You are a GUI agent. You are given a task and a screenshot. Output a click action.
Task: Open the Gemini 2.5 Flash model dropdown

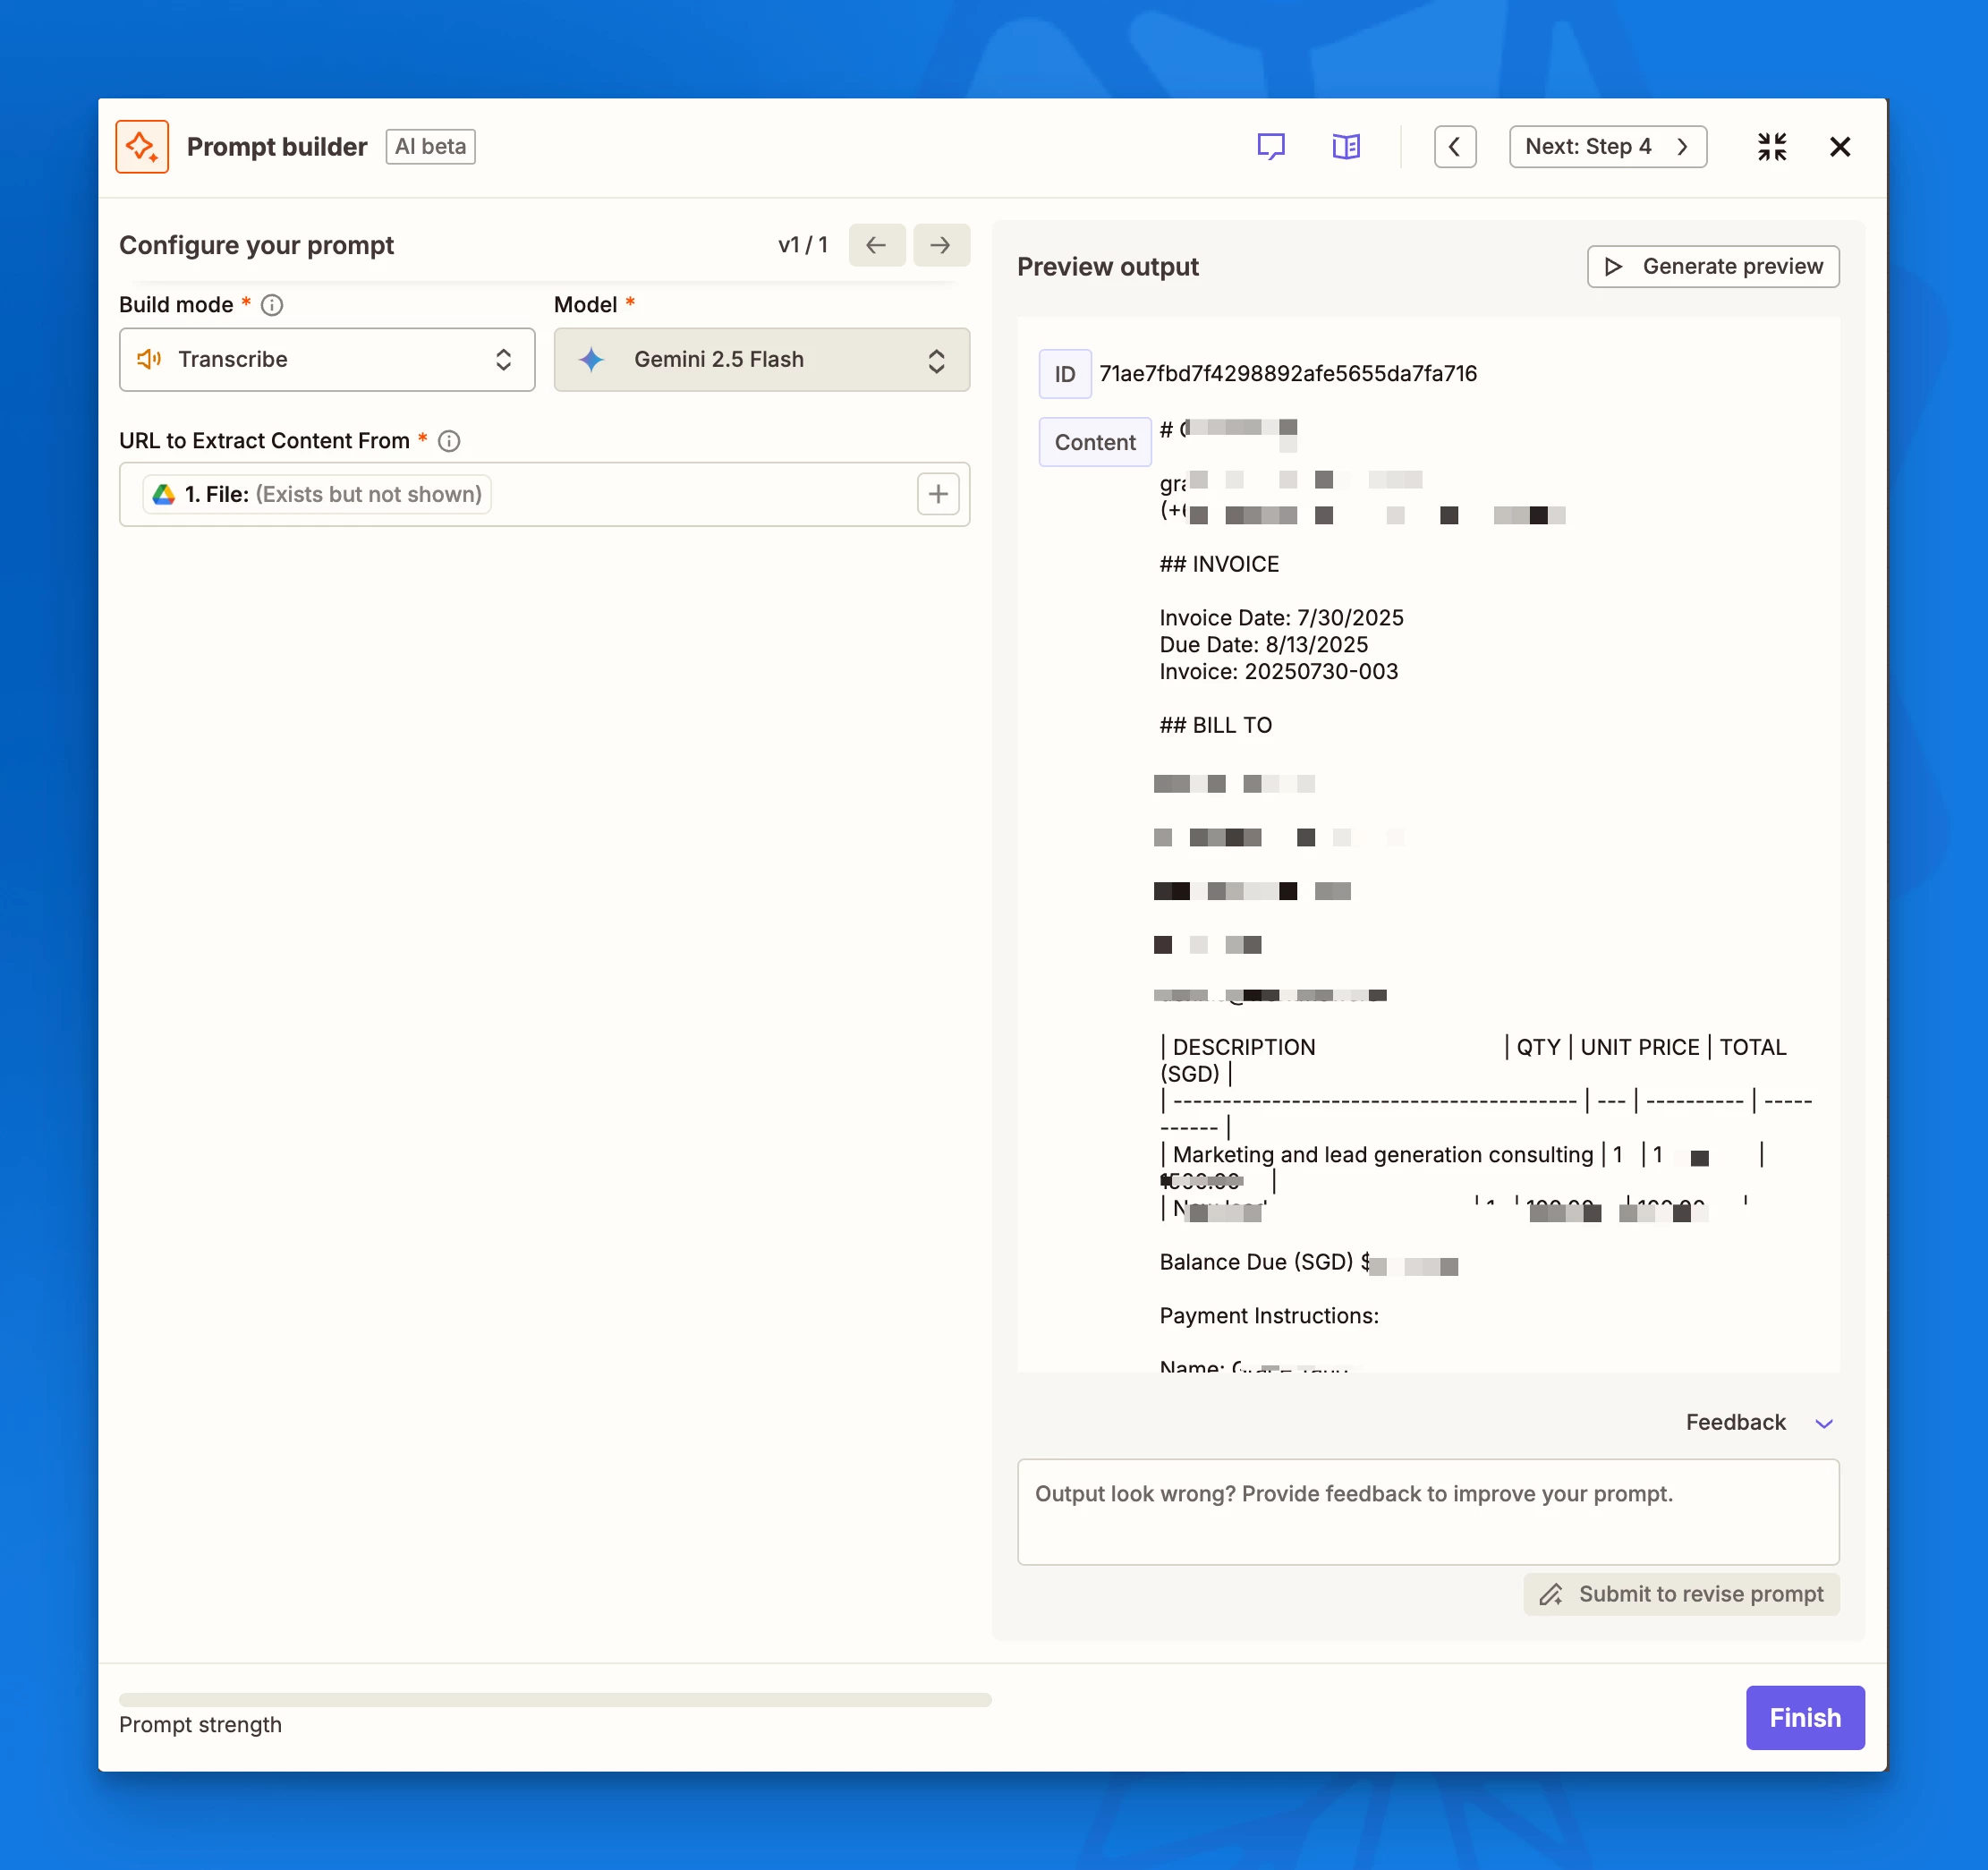[x=761, y=360]
